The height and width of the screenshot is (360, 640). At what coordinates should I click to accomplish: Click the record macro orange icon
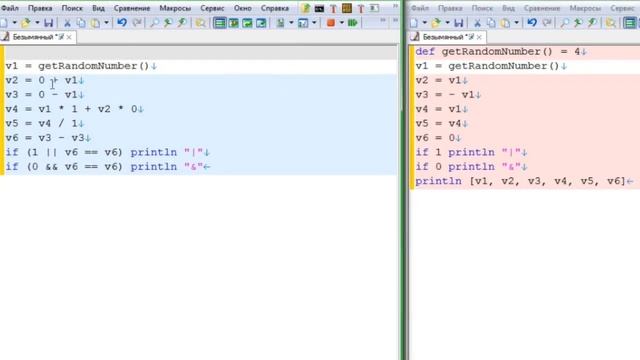coord(331,23)
